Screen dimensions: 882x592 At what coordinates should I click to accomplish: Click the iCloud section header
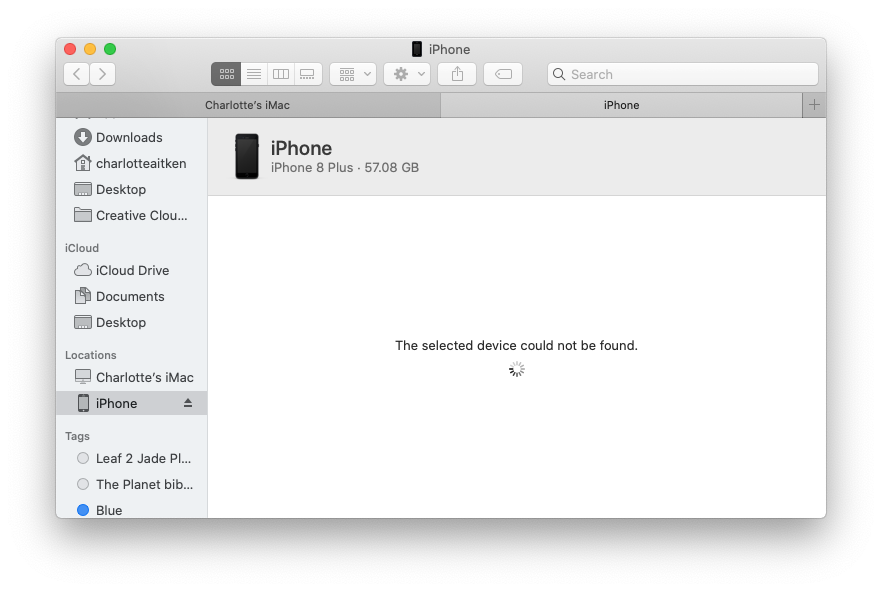pyautogui.click(x=82, y=248)
